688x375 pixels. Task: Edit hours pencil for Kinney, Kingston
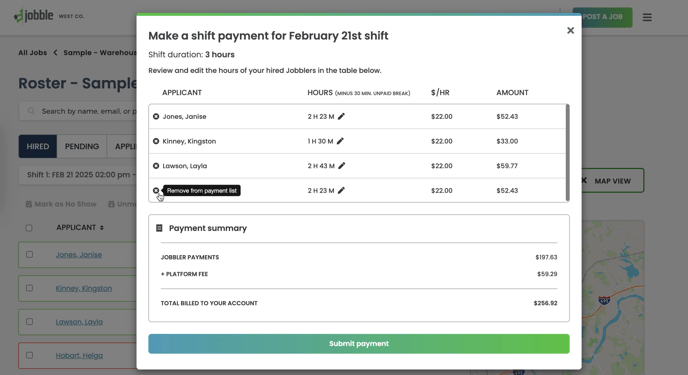[x=340, y=141]
